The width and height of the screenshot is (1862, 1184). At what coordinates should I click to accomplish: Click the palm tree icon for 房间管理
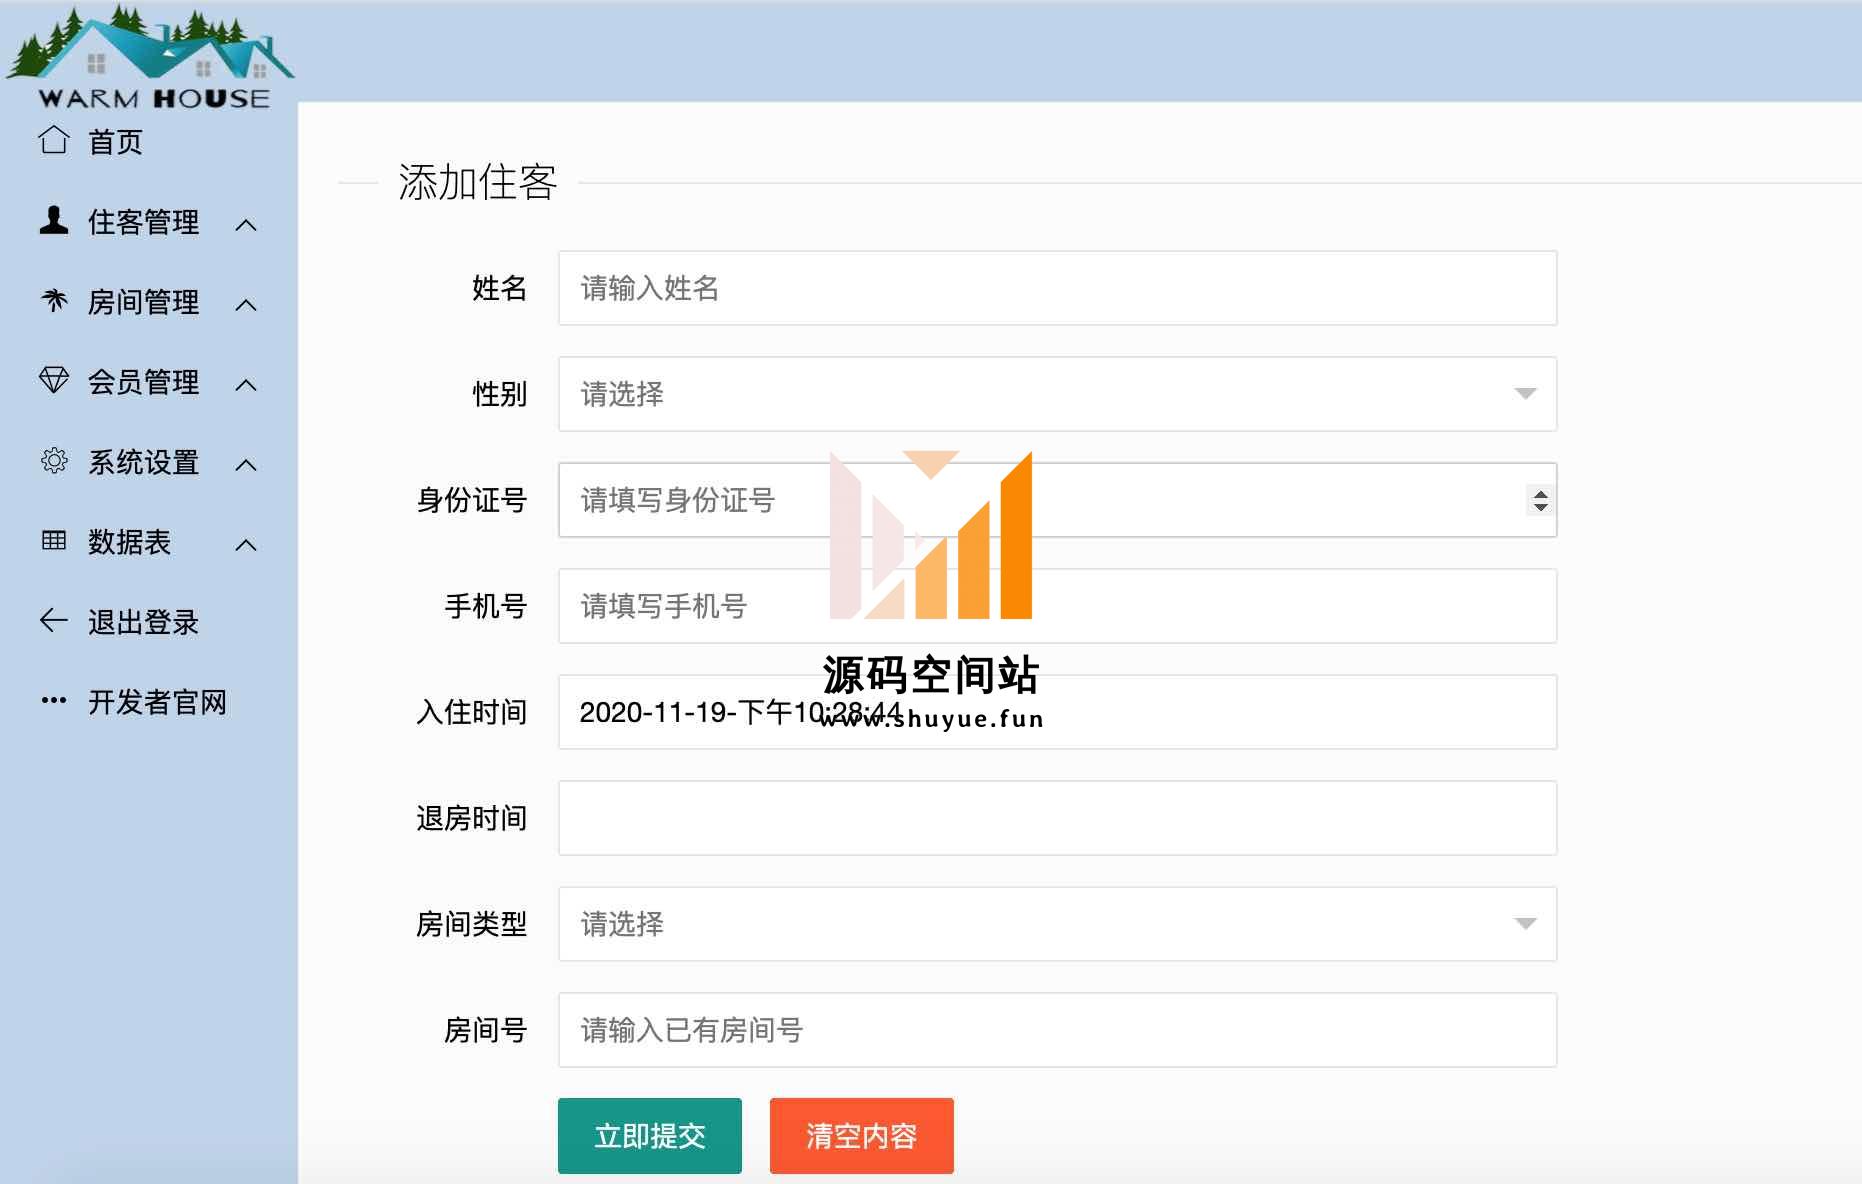pos(54,300)
